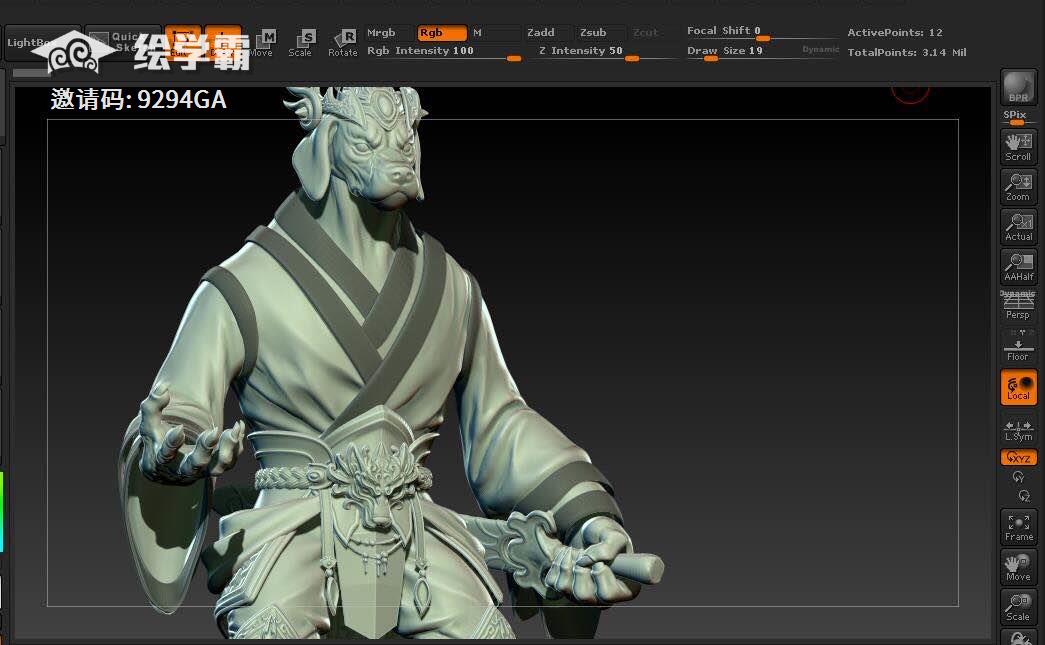Open Quick Sketch mode
Screen dimensions: 1045x645
(123, 43)
